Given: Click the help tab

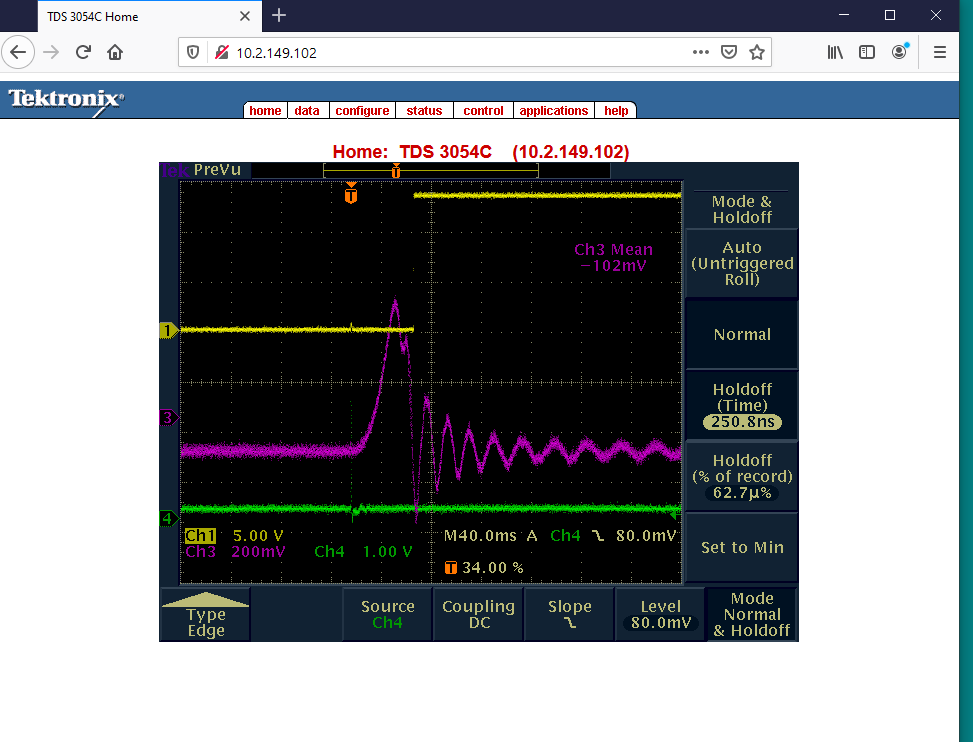Looking at the screenshot, I should click(x=616, y=111).
